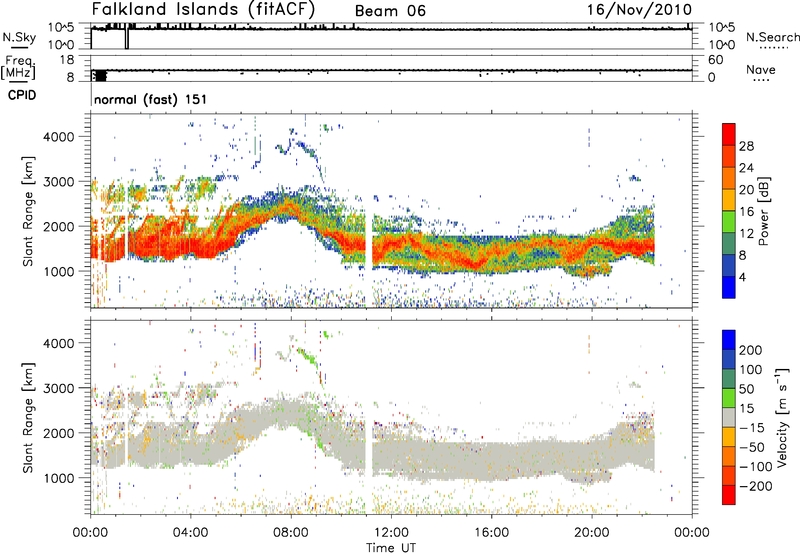Click the '-200' velocity scale value
Viewport: 800px width, 554px height.
coord(756,486)
